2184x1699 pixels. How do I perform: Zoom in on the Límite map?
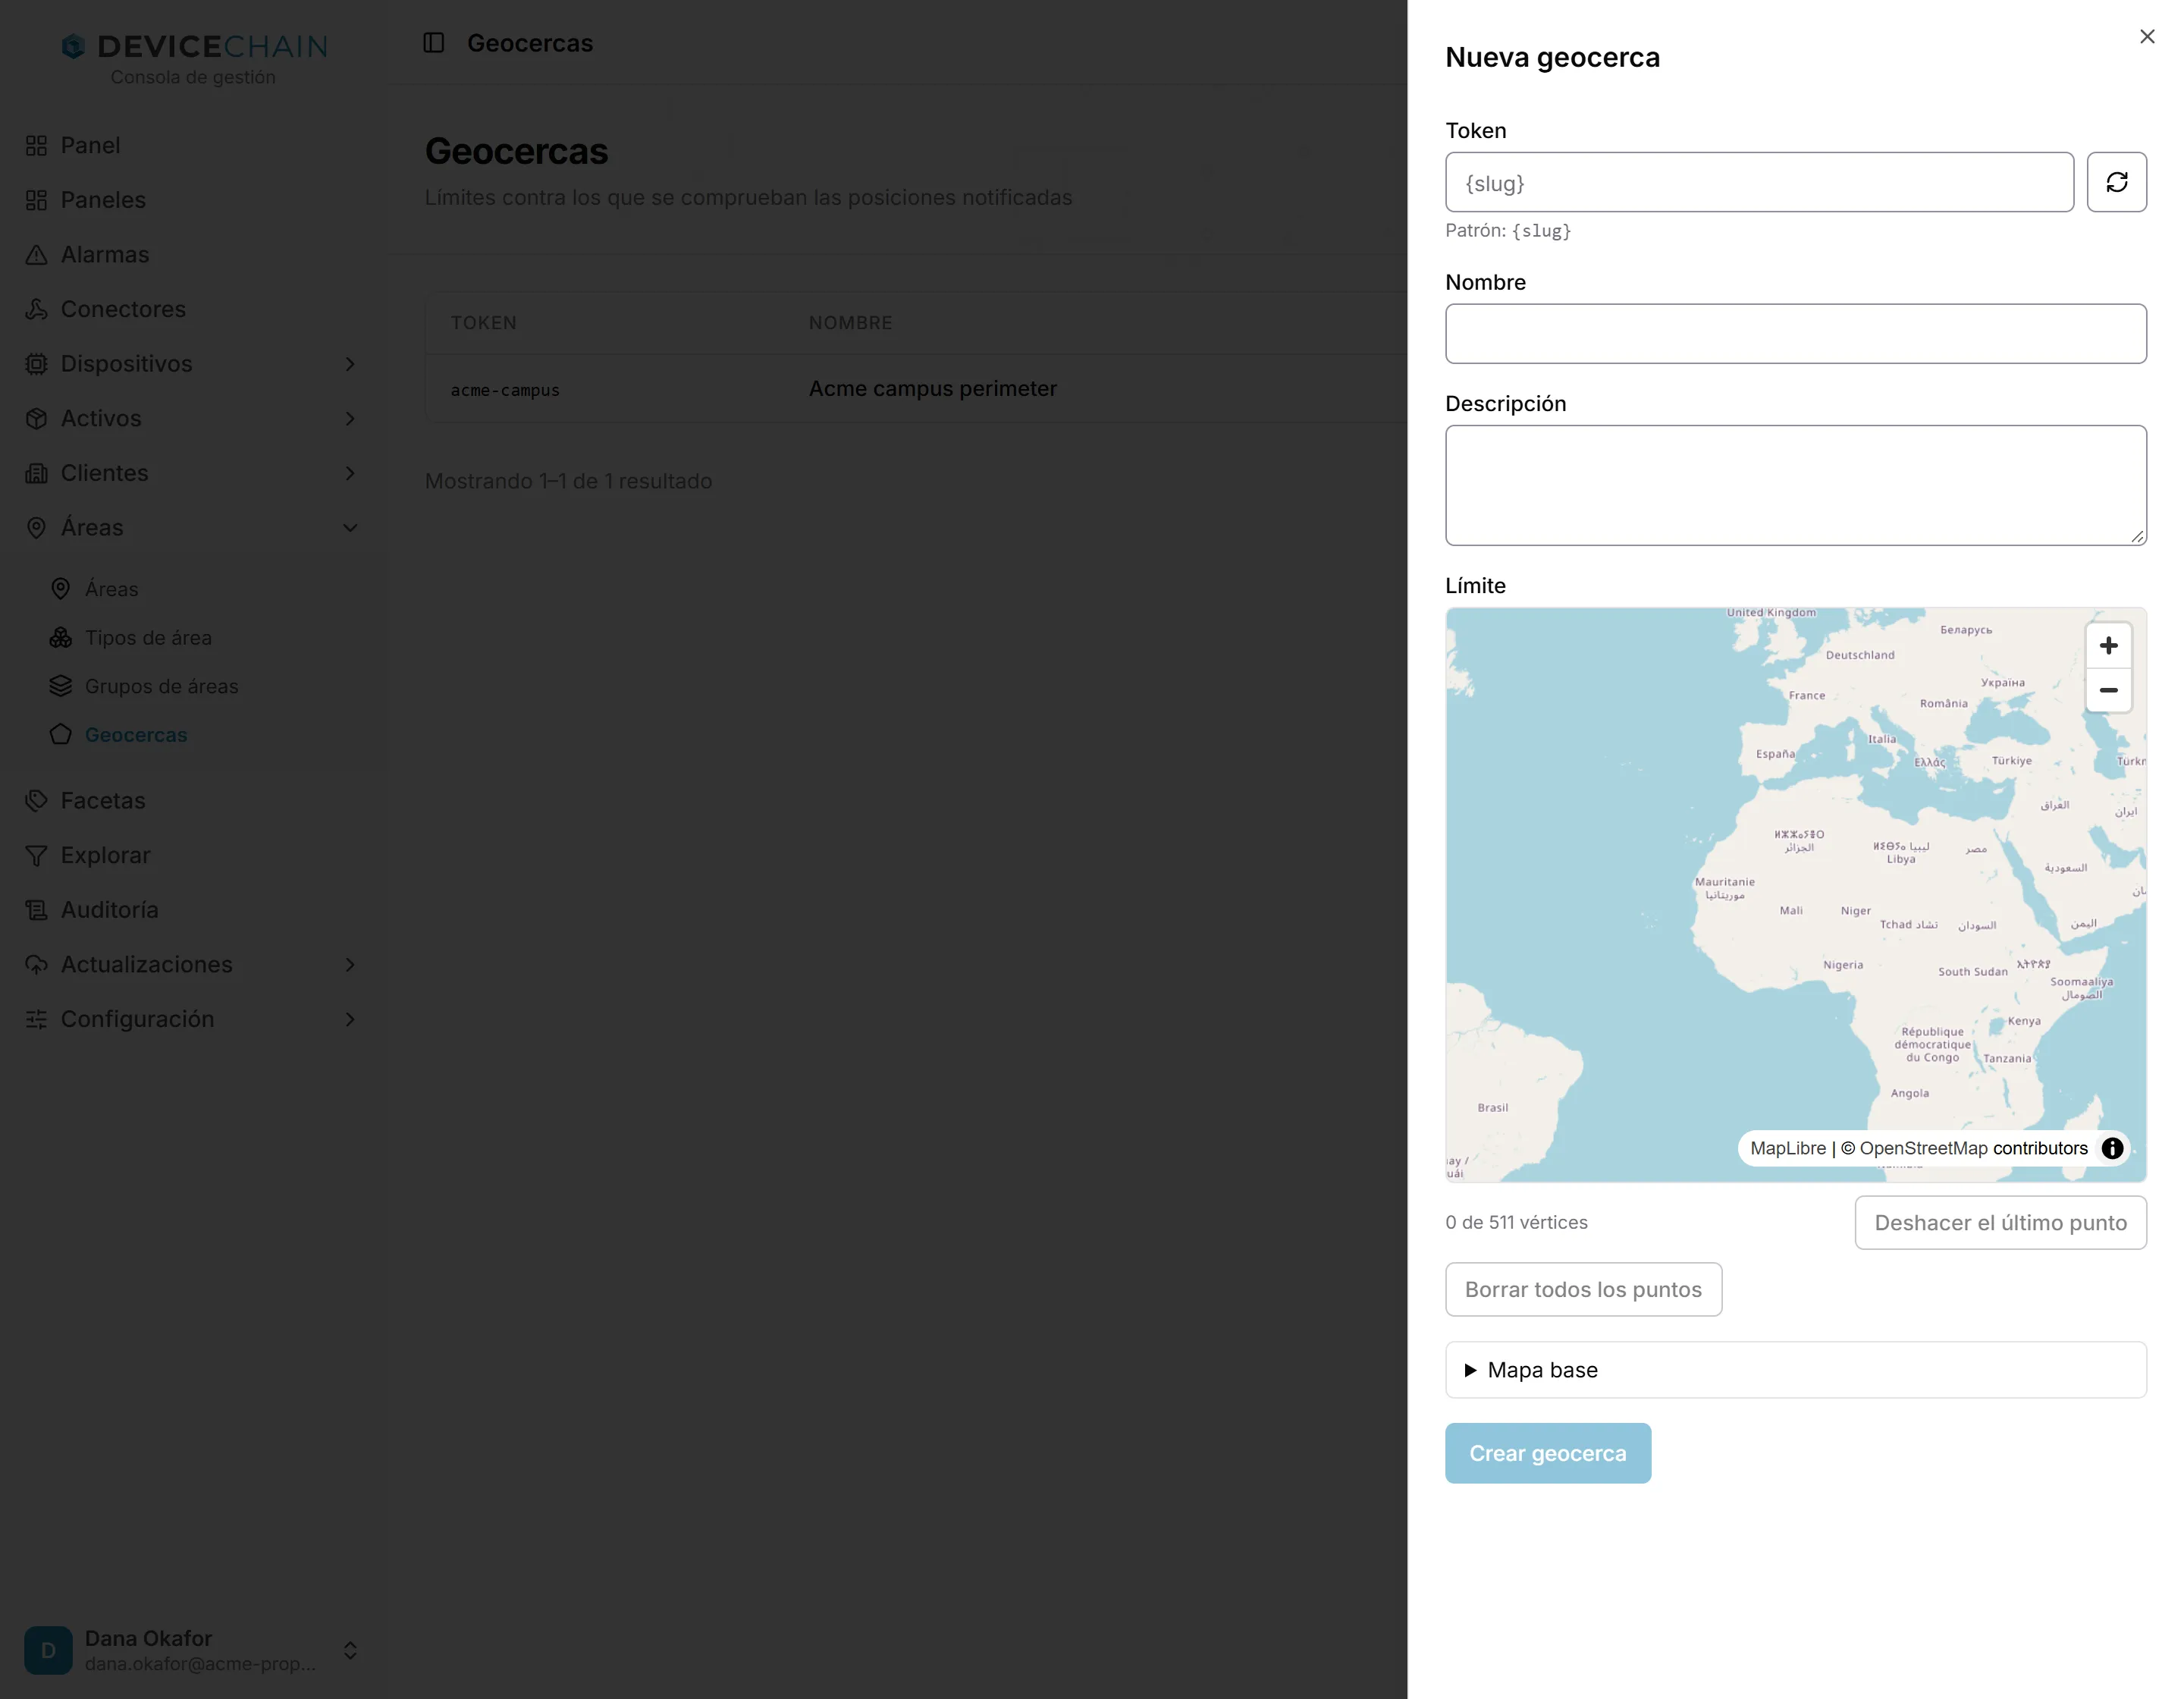2108,646
